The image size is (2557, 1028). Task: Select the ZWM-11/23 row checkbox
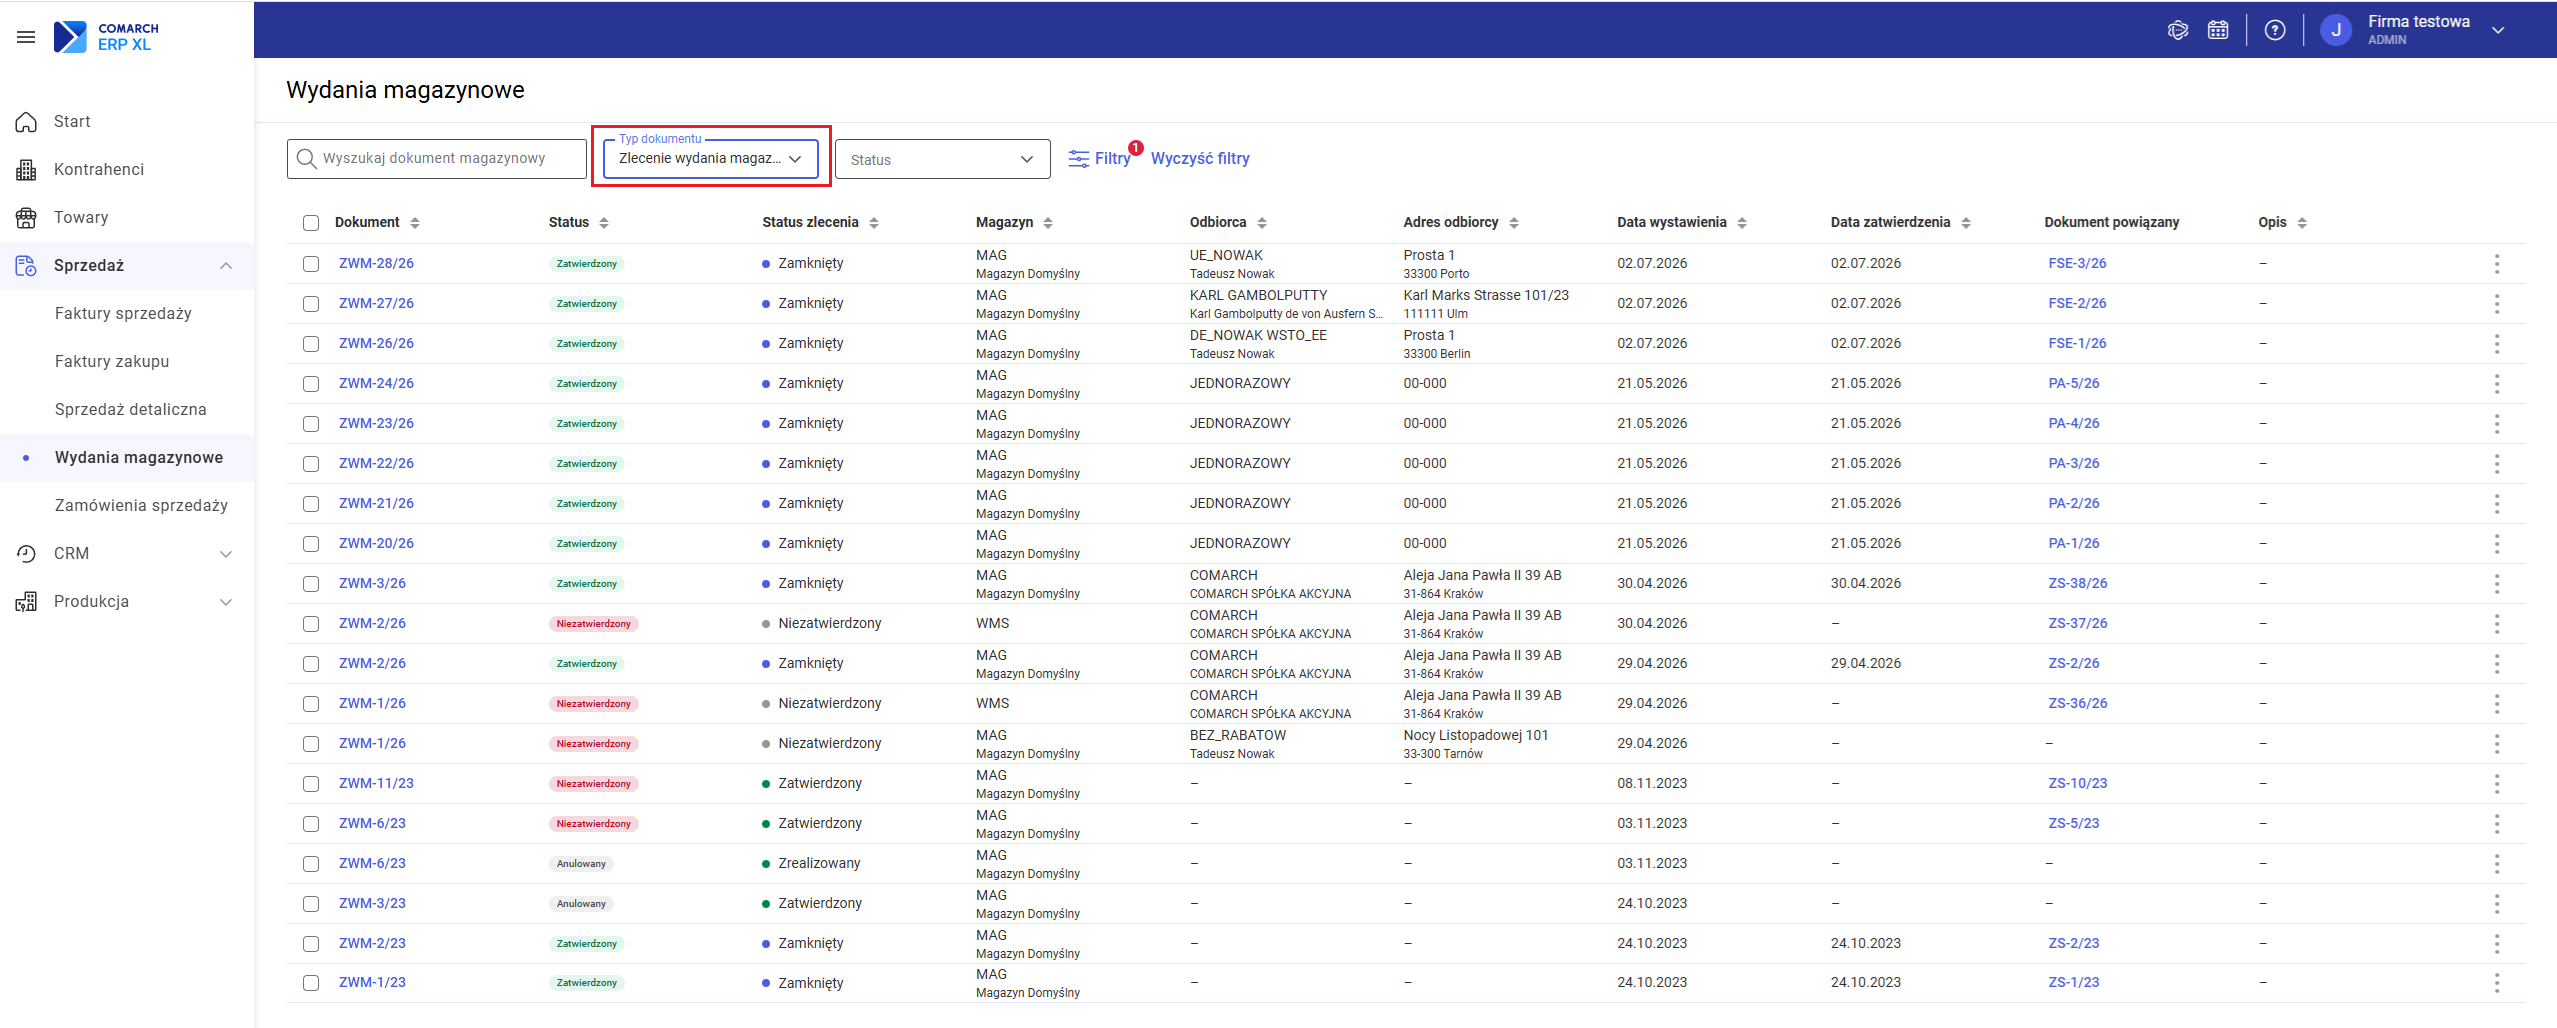coord(311,784)
